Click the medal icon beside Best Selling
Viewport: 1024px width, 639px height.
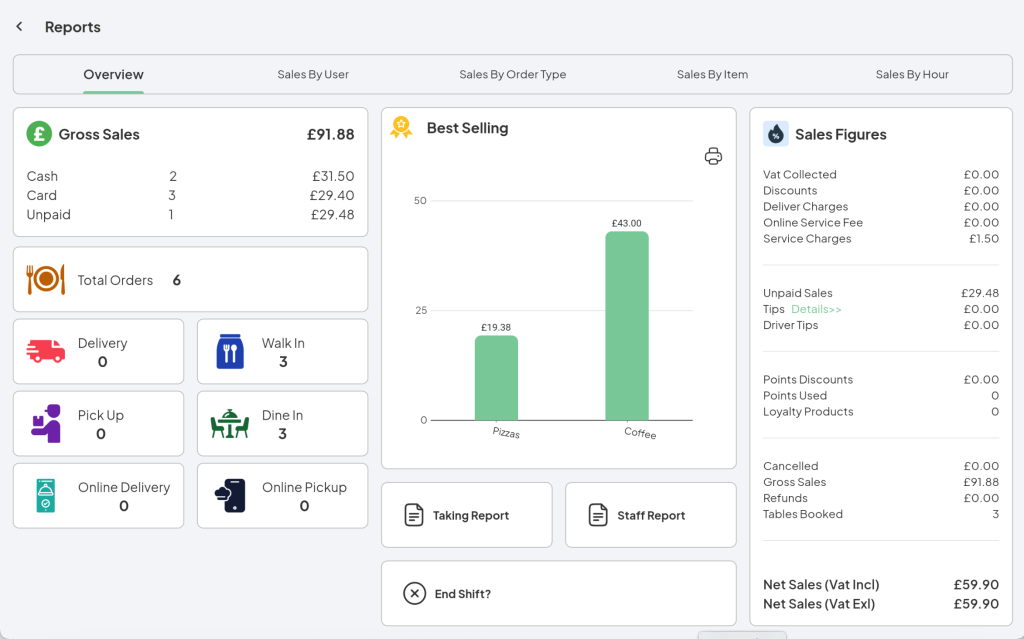point(400,127)
